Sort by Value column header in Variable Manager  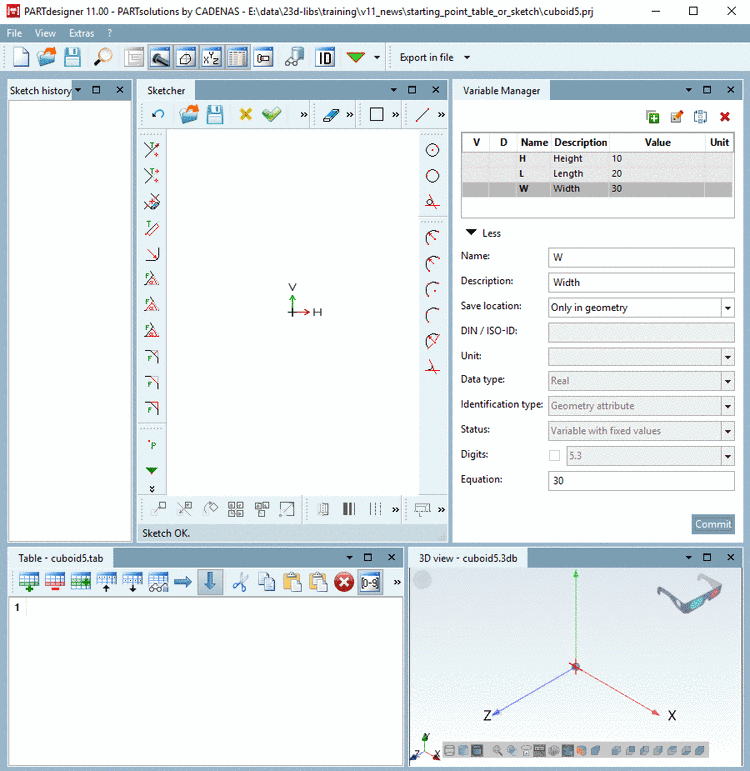(x=657, y=143)
